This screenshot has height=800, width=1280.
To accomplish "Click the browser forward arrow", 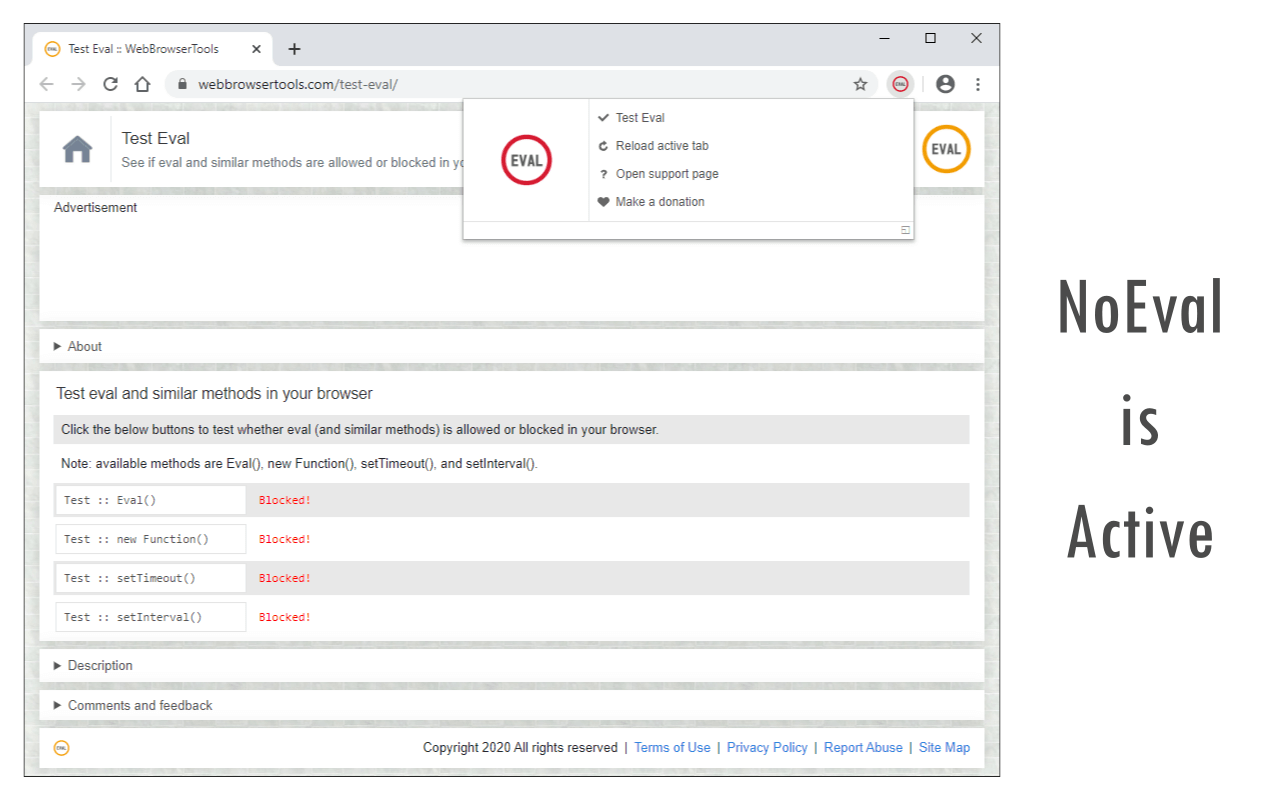I will (x=79, y=84).
